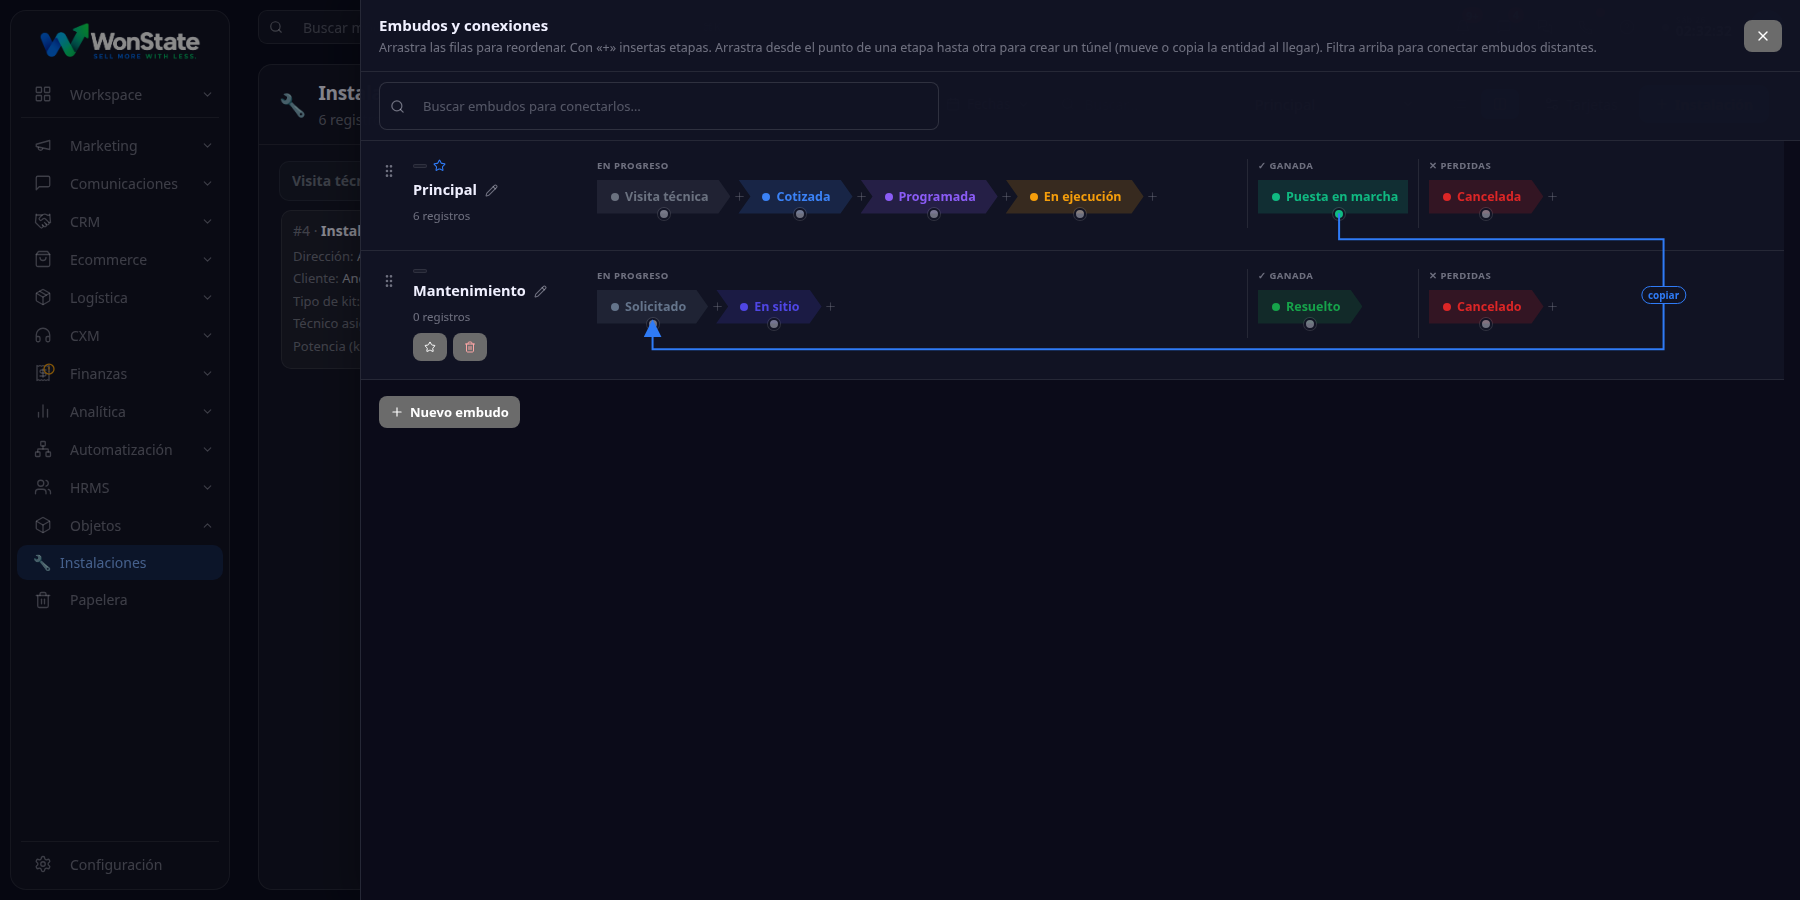Set Mantenimiento as favorite with star button
The width and height of the screenshot is (1800, 900).
click(x=430, y=347)
